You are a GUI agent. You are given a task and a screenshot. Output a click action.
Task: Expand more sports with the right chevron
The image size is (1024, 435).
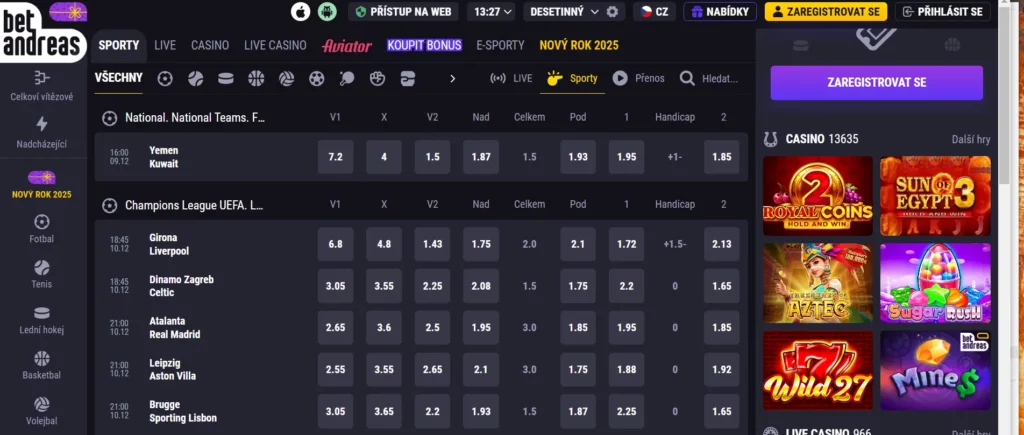click(x=452, y=78)
